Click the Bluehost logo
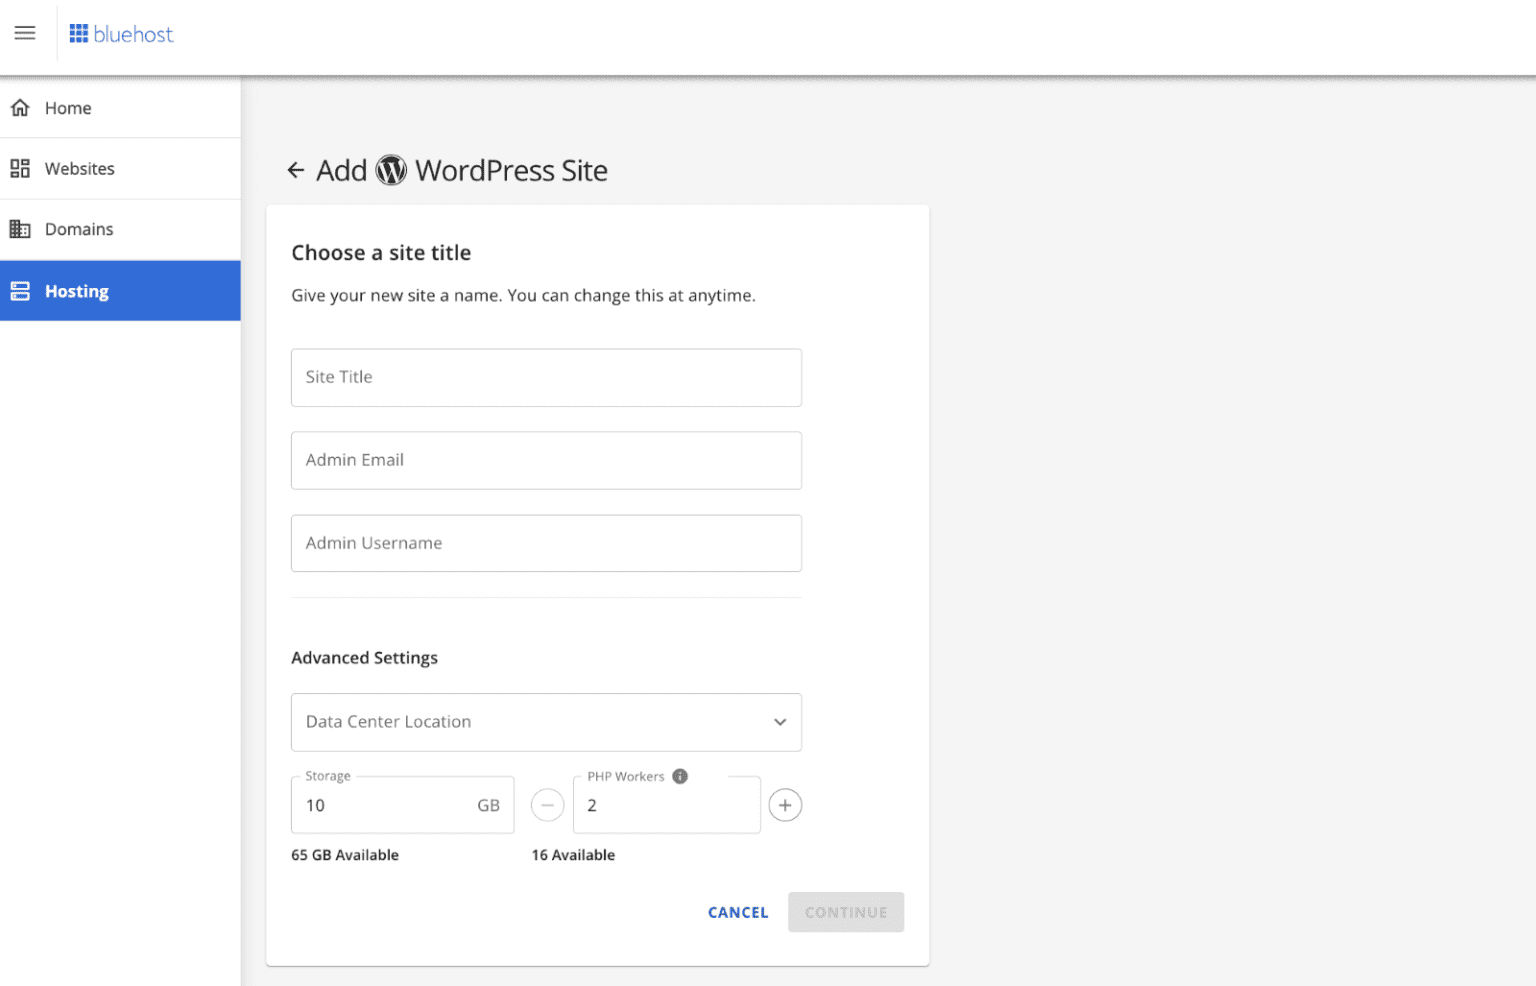 (120, 33)
